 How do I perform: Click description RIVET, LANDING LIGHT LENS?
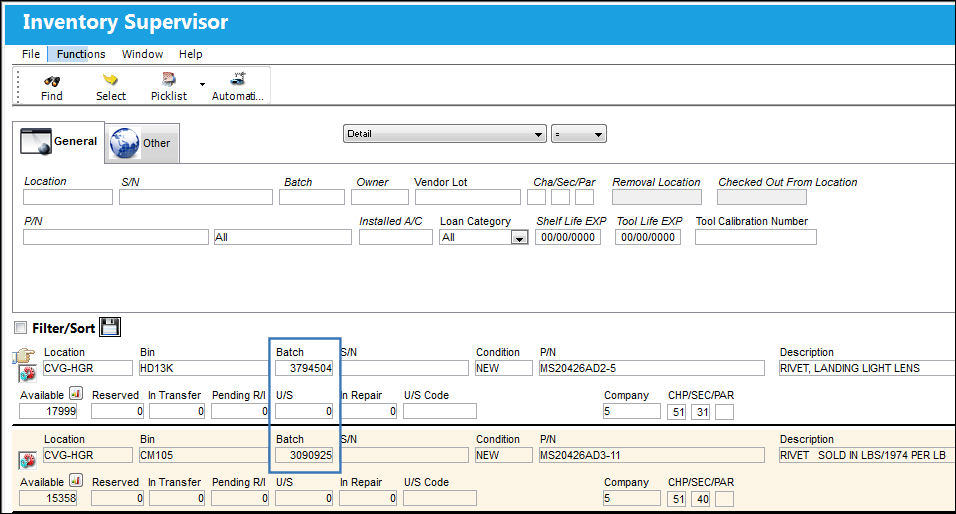[866, 368]
